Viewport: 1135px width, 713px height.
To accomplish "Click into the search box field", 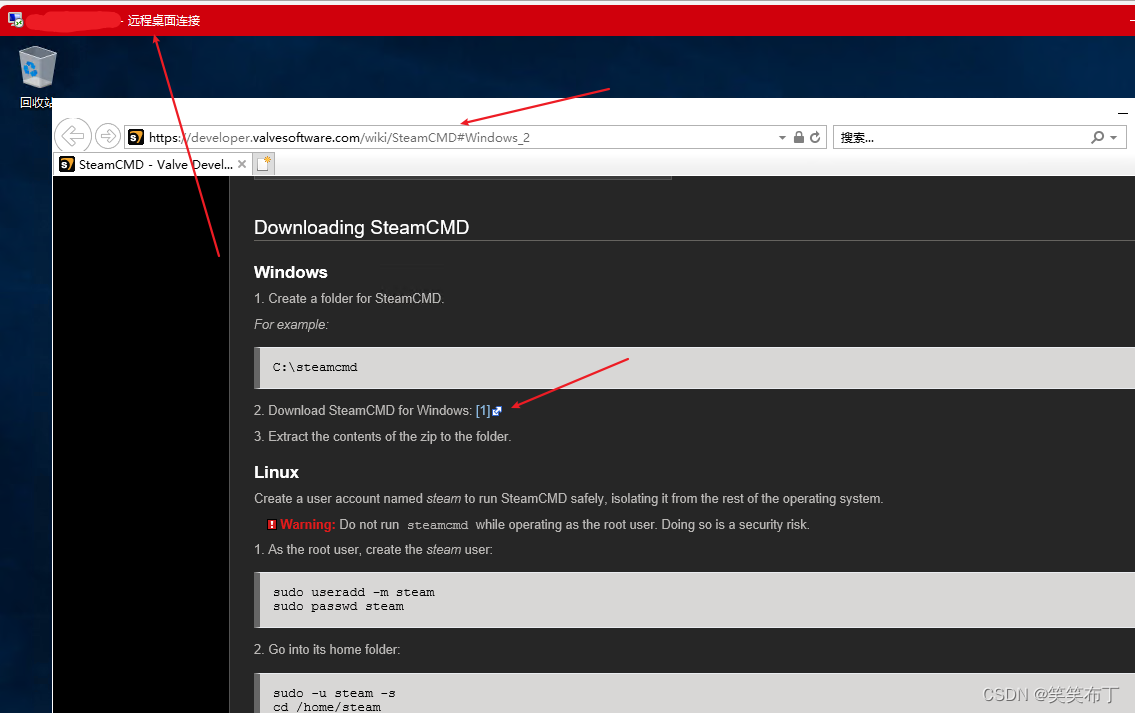I will click(960, 137).
